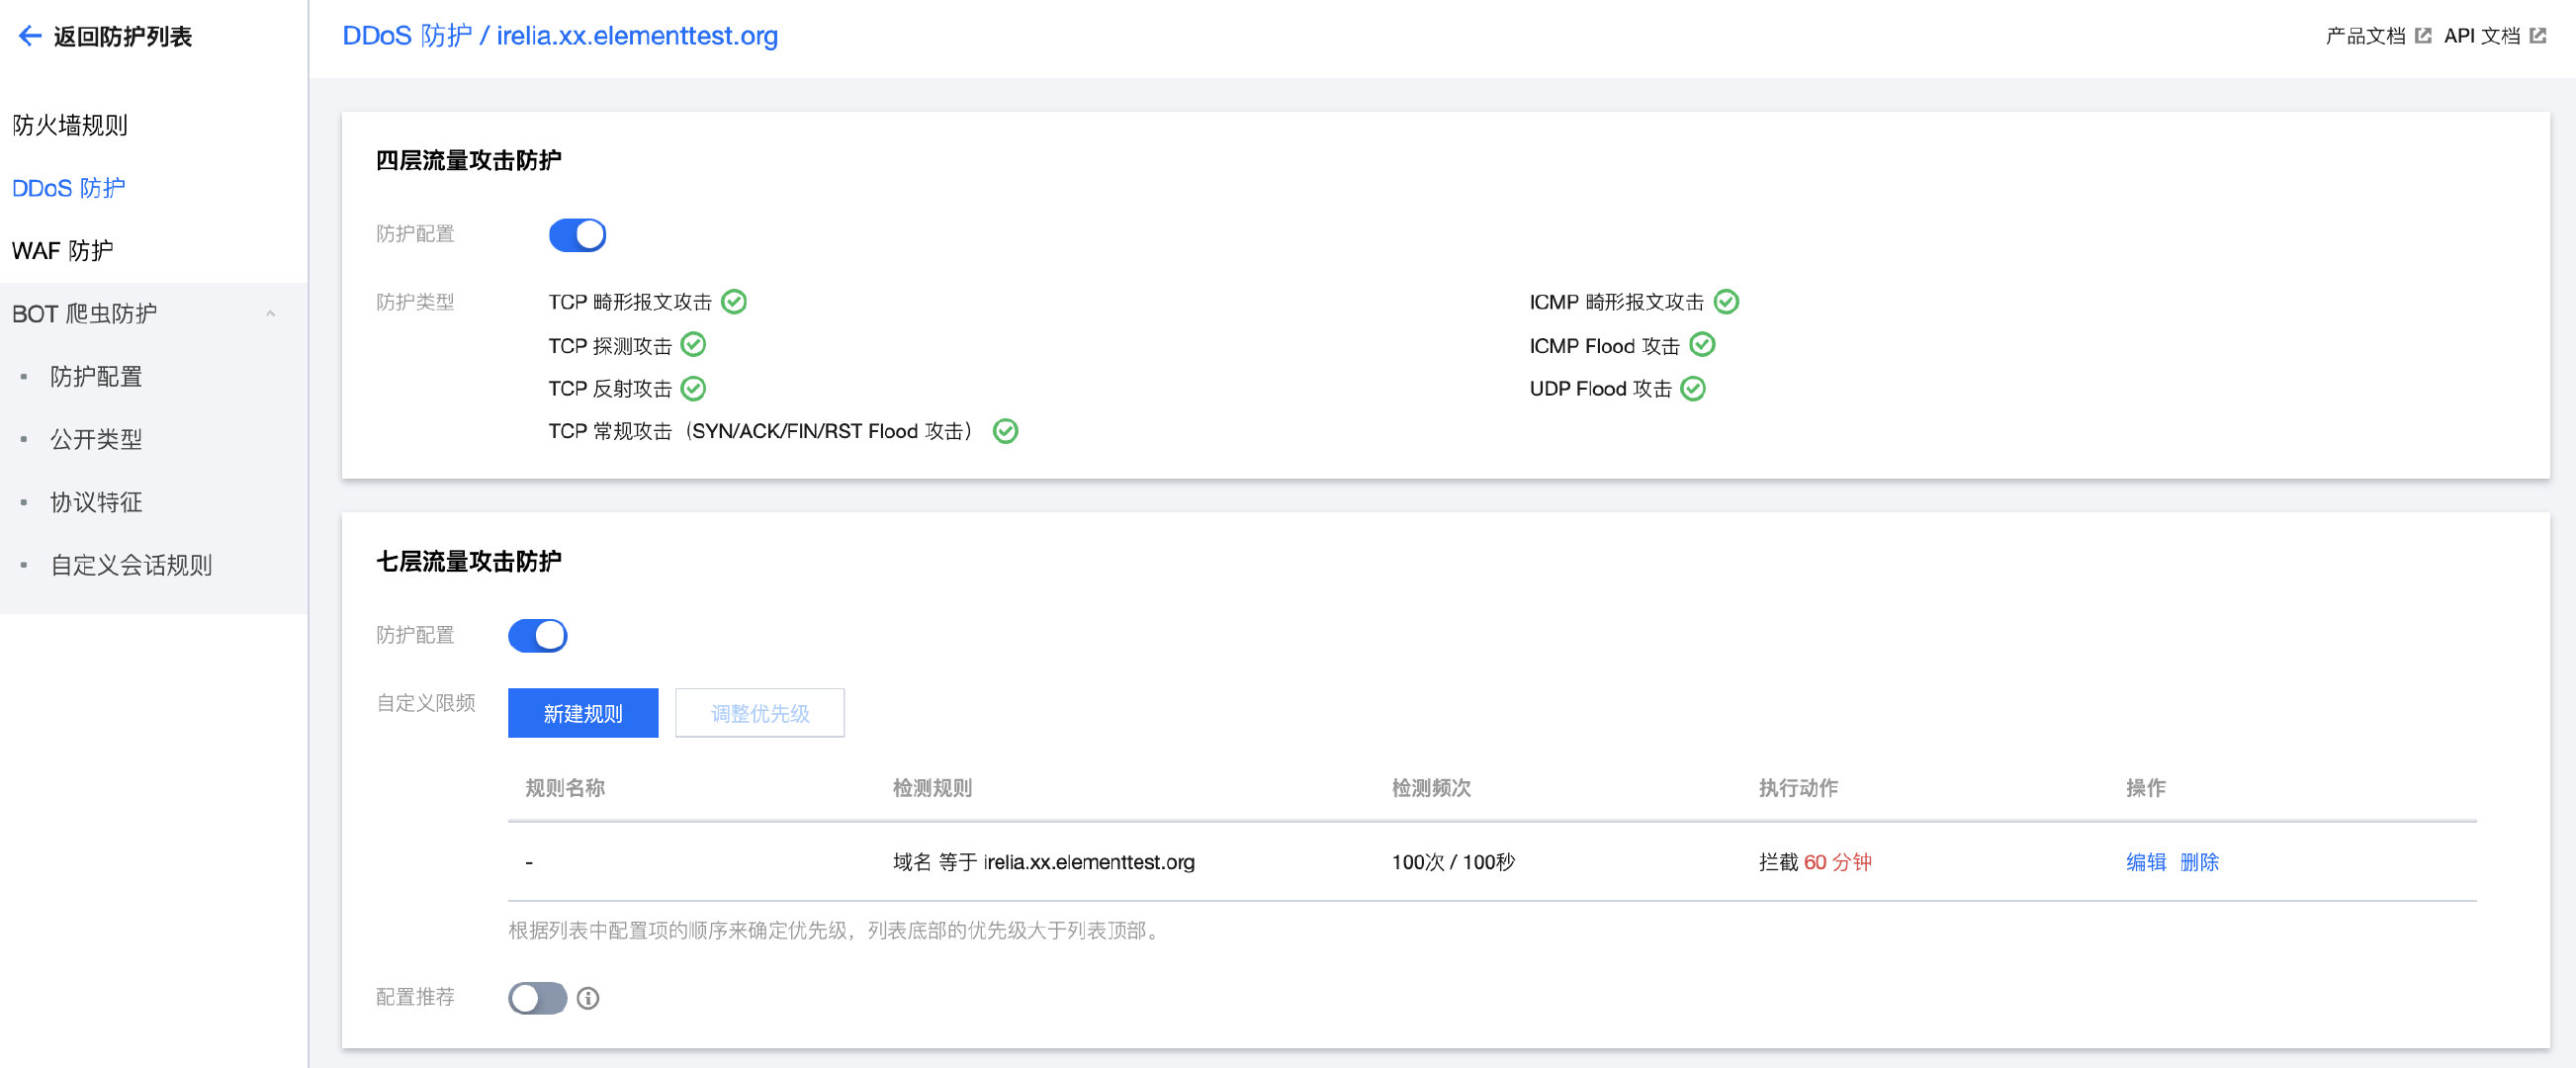
Task: Open the 自定义会话规则 submenu item
Action: point(131,565)
